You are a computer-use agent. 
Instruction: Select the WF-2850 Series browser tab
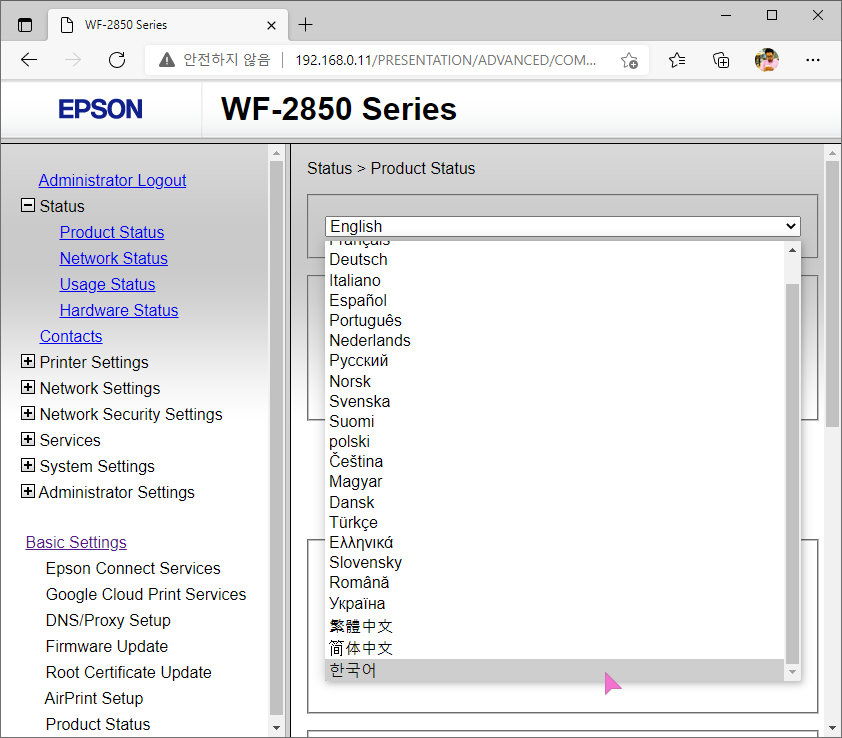point(168,25)
